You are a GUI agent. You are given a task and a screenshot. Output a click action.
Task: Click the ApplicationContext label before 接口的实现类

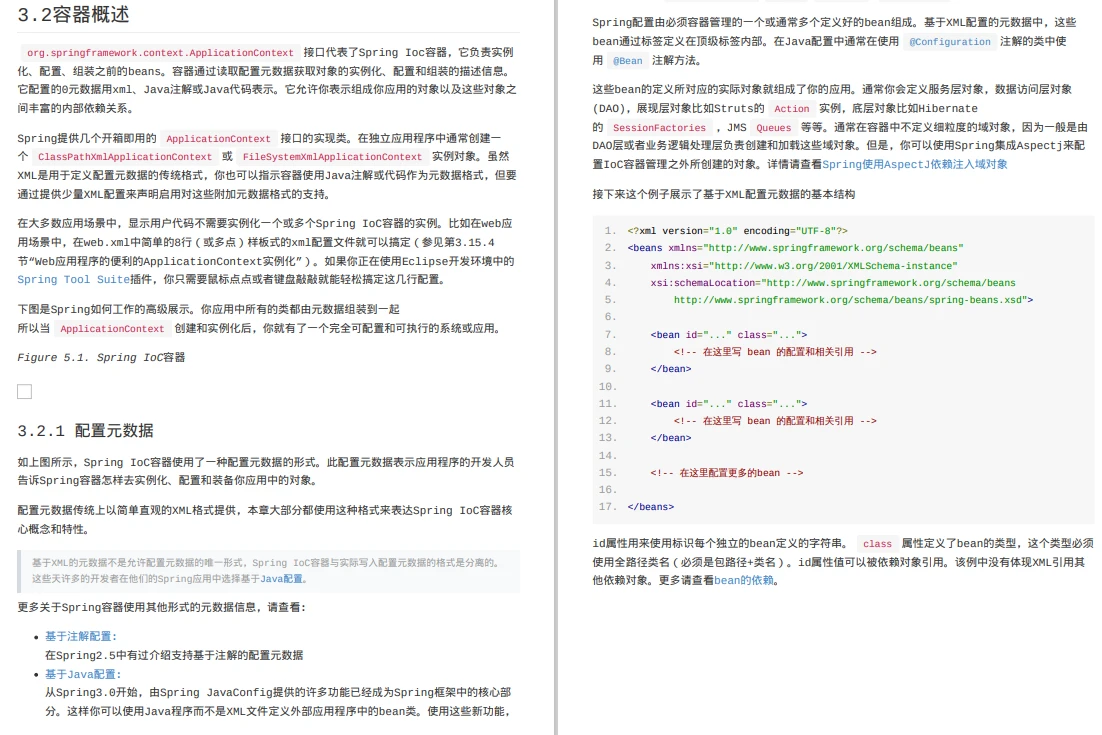point(218,139)
